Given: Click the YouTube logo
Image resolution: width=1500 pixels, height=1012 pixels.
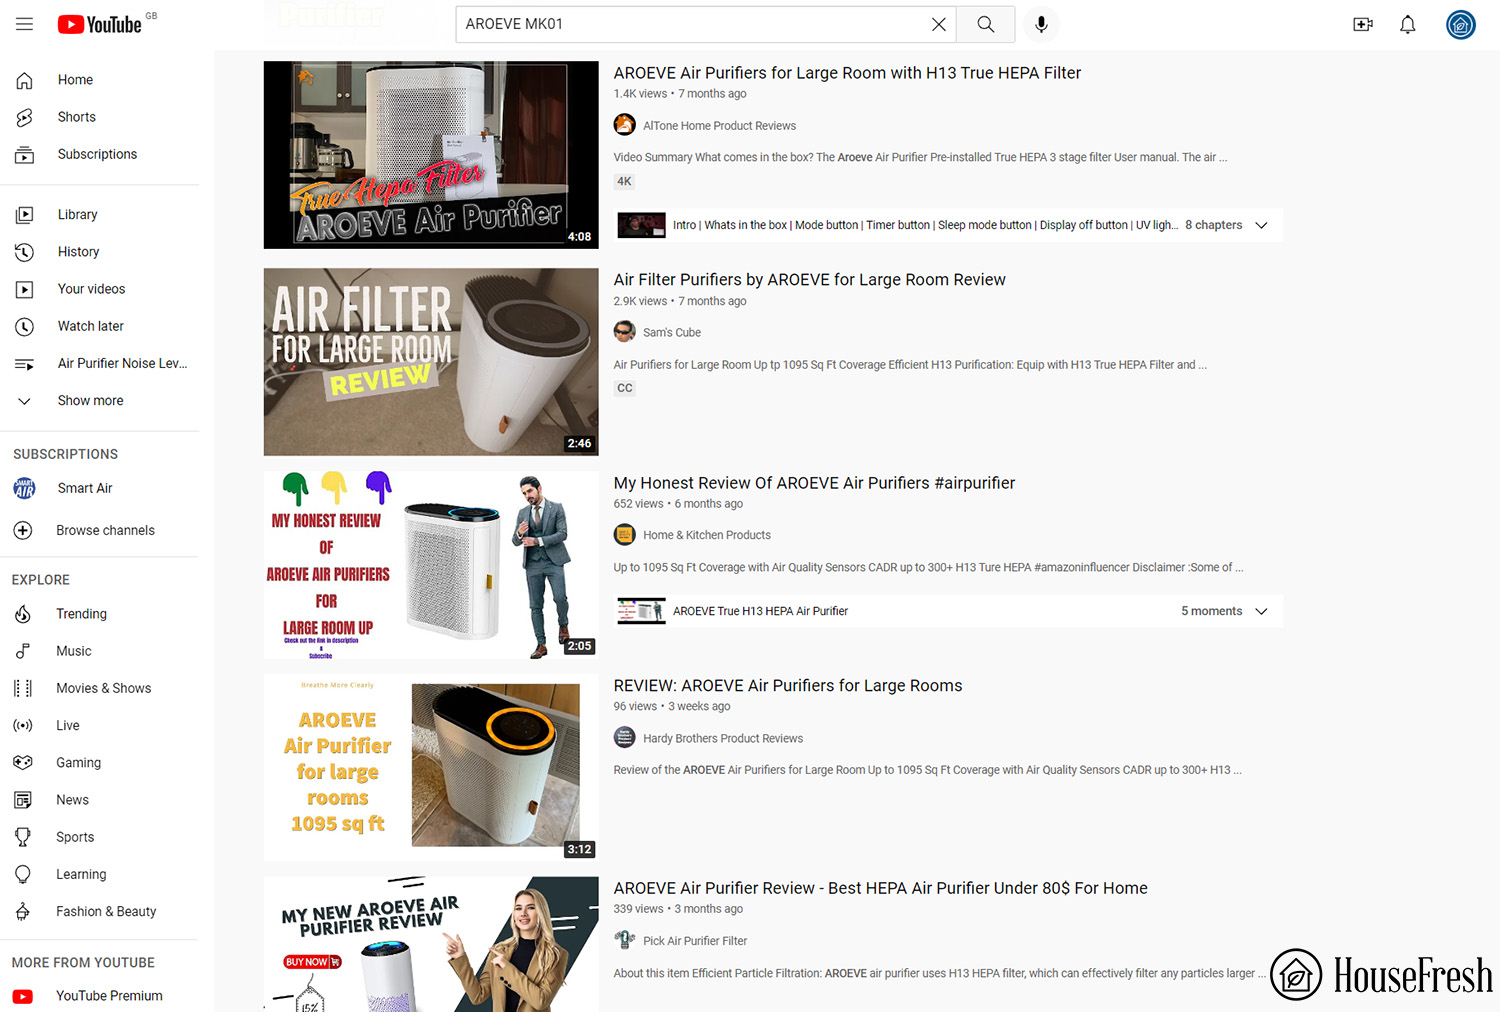Looking at the screenshot, I should (x=99, y=24).
